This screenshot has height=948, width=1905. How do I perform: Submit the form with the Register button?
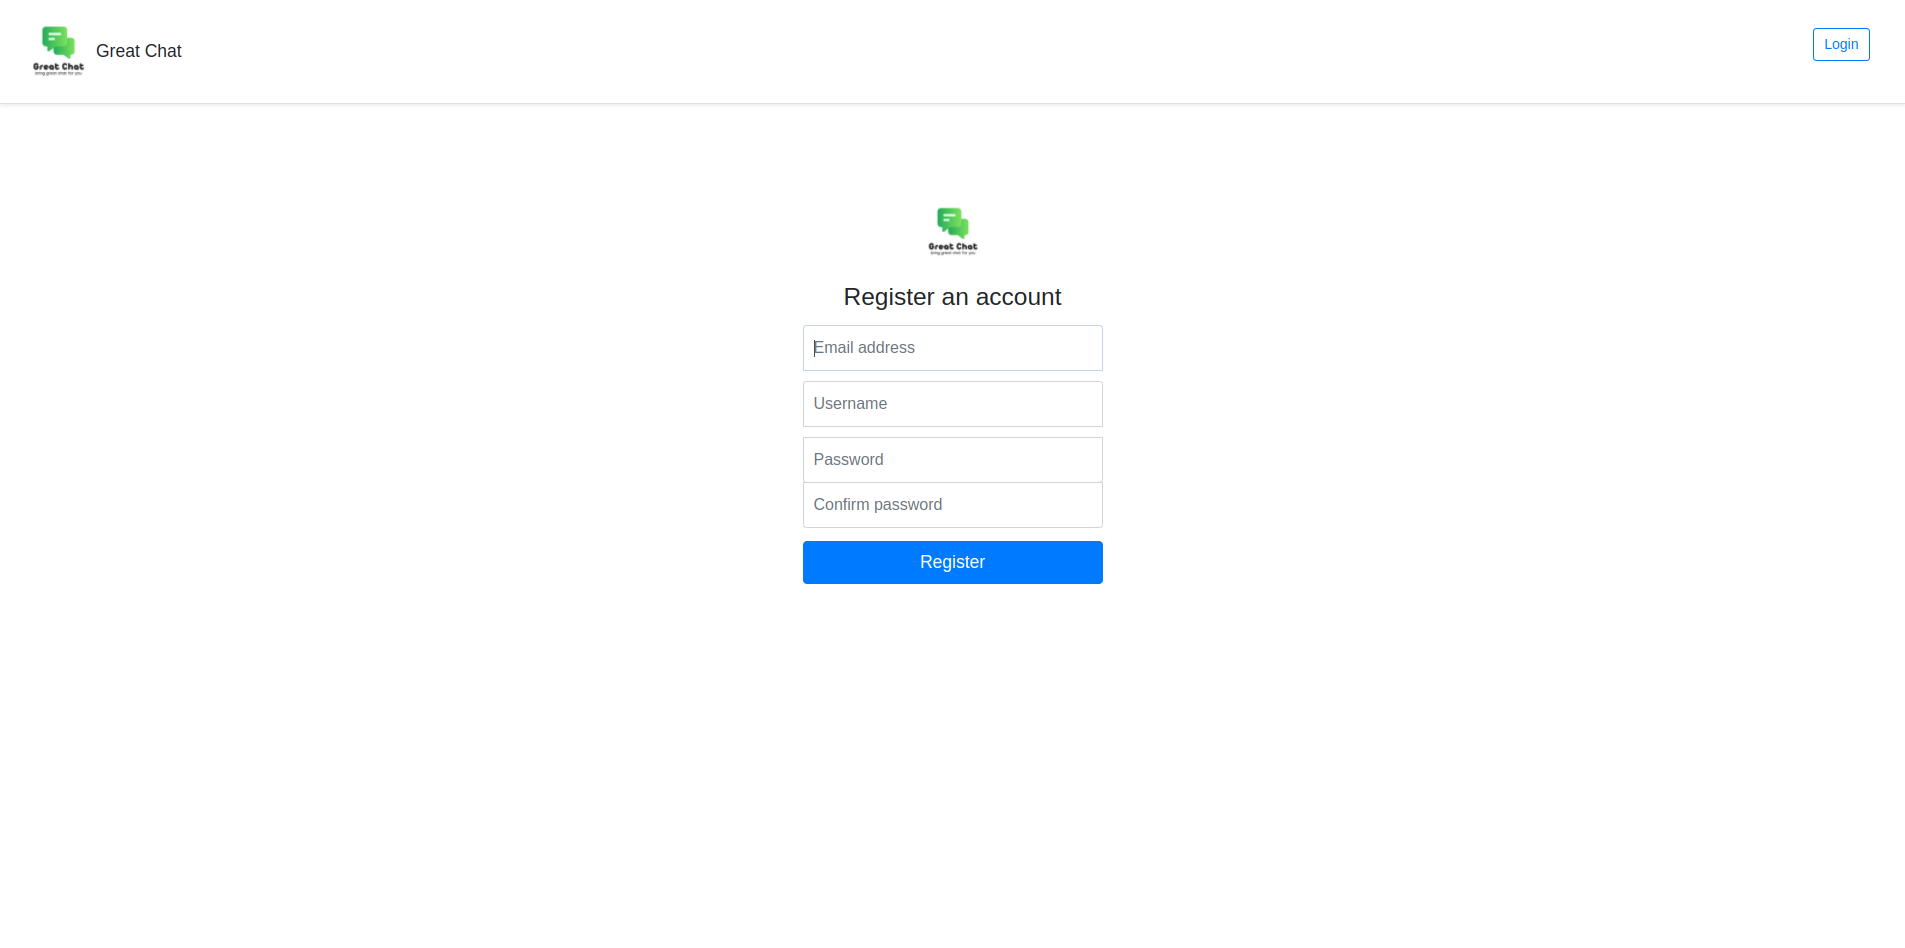[952, 562]
